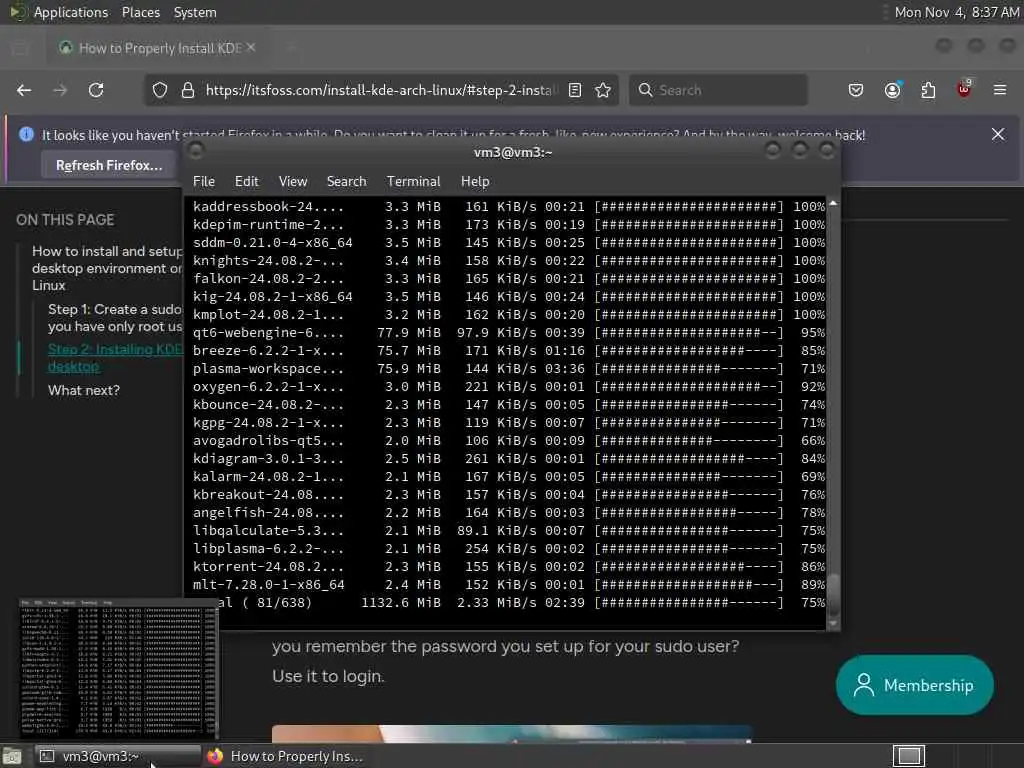This screenshot has width=1024, height=768.
Task: Click the Firefox sidebar toggle icon near tabs
Action: coord(20,48)
